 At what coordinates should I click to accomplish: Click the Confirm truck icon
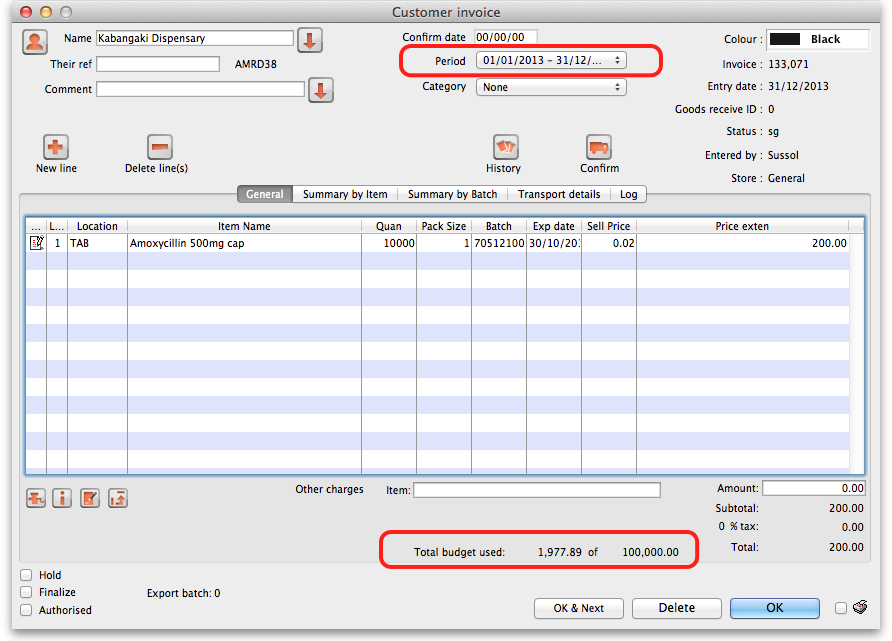point(599,147)
